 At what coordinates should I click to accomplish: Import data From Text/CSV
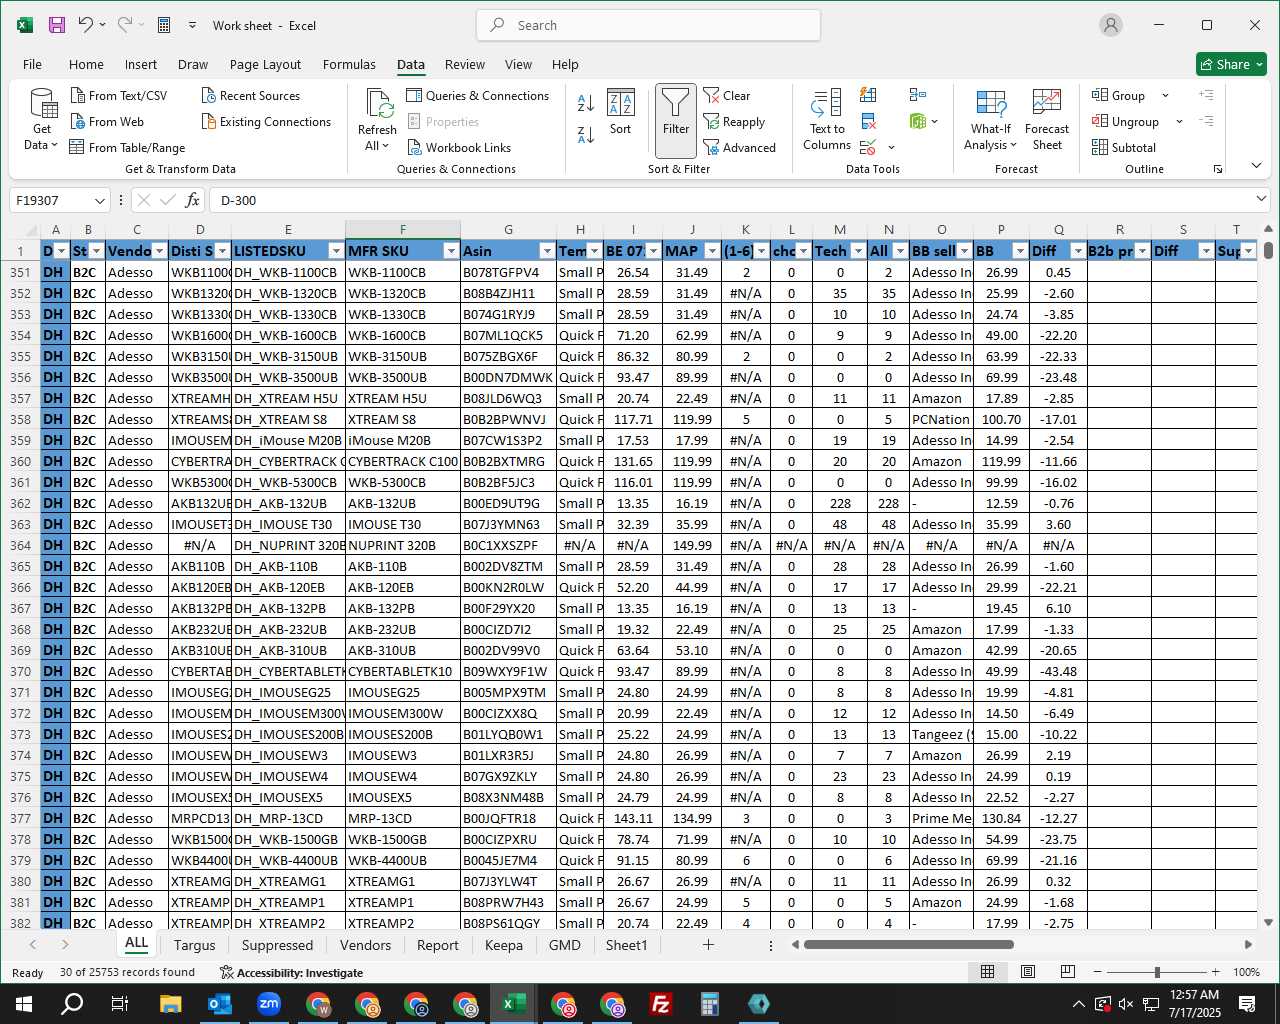point(119,95)
